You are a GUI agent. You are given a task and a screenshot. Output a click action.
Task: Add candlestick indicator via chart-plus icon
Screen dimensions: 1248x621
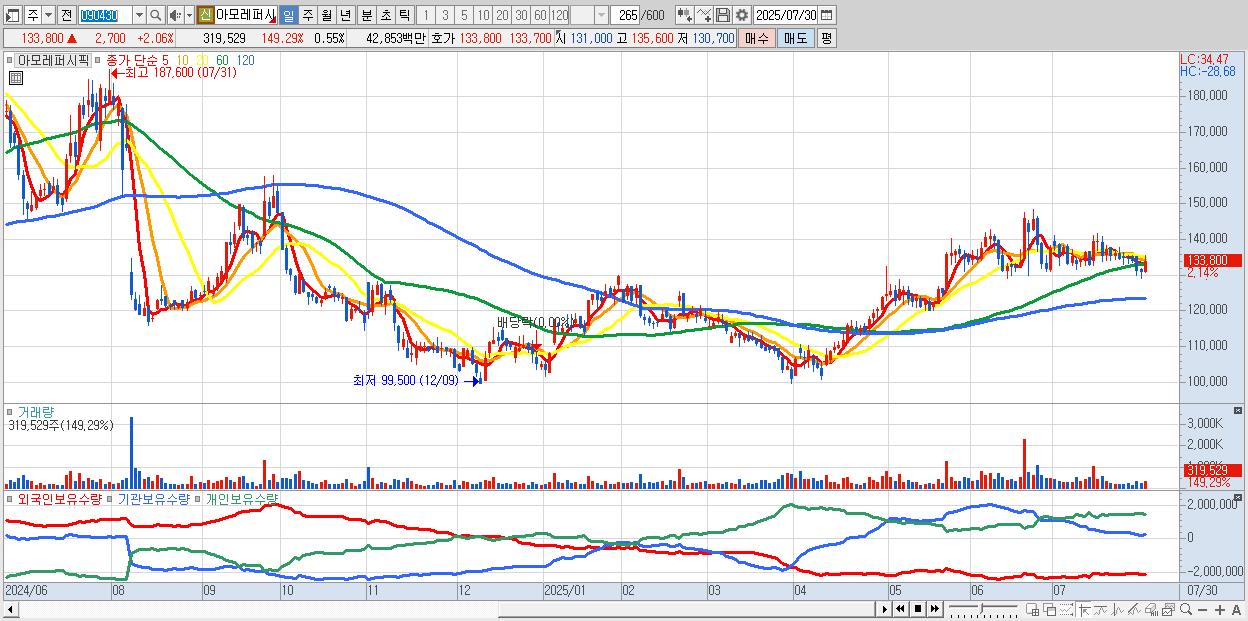tap(684, 15)
